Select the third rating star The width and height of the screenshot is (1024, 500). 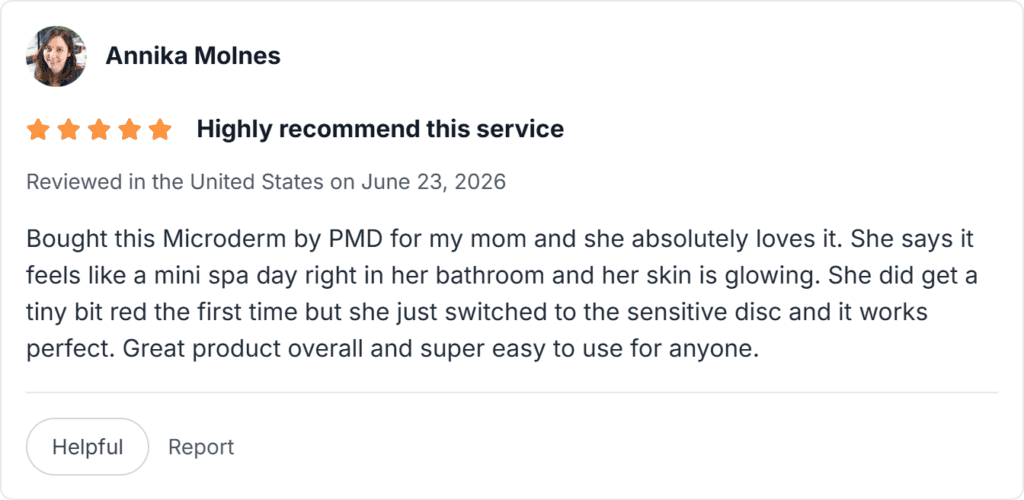point(99,129)
